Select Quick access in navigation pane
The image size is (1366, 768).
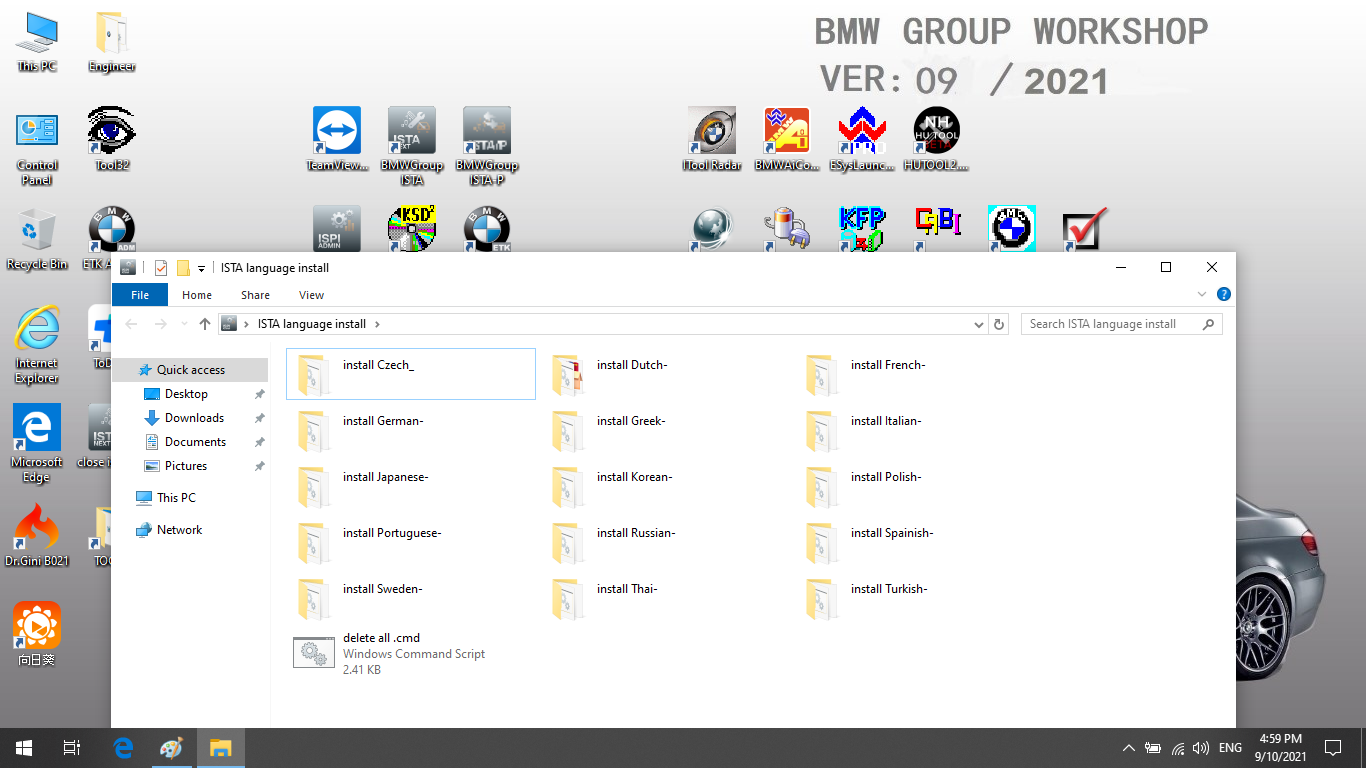click(x=190, y=370)
